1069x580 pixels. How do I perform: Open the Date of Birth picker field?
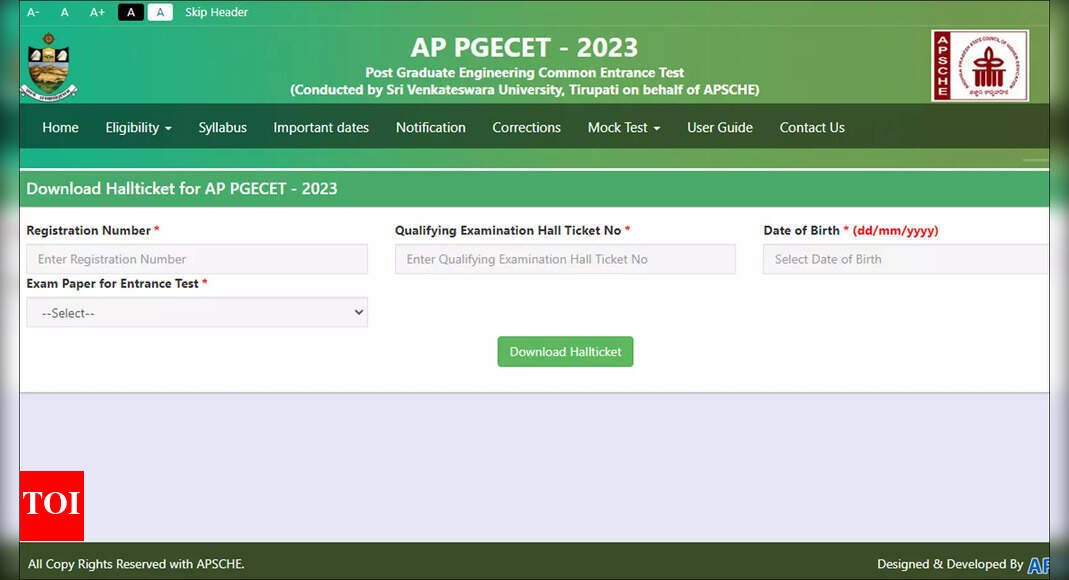(x=905, y=259)
